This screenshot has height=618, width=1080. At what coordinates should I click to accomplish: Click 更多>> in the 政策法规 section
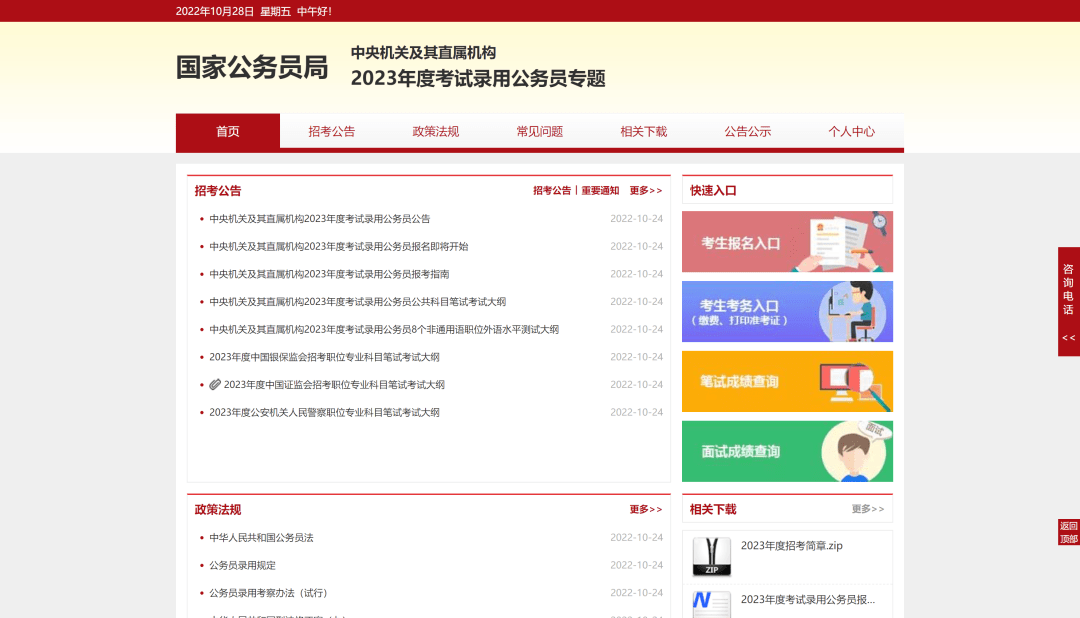(645, 510)
